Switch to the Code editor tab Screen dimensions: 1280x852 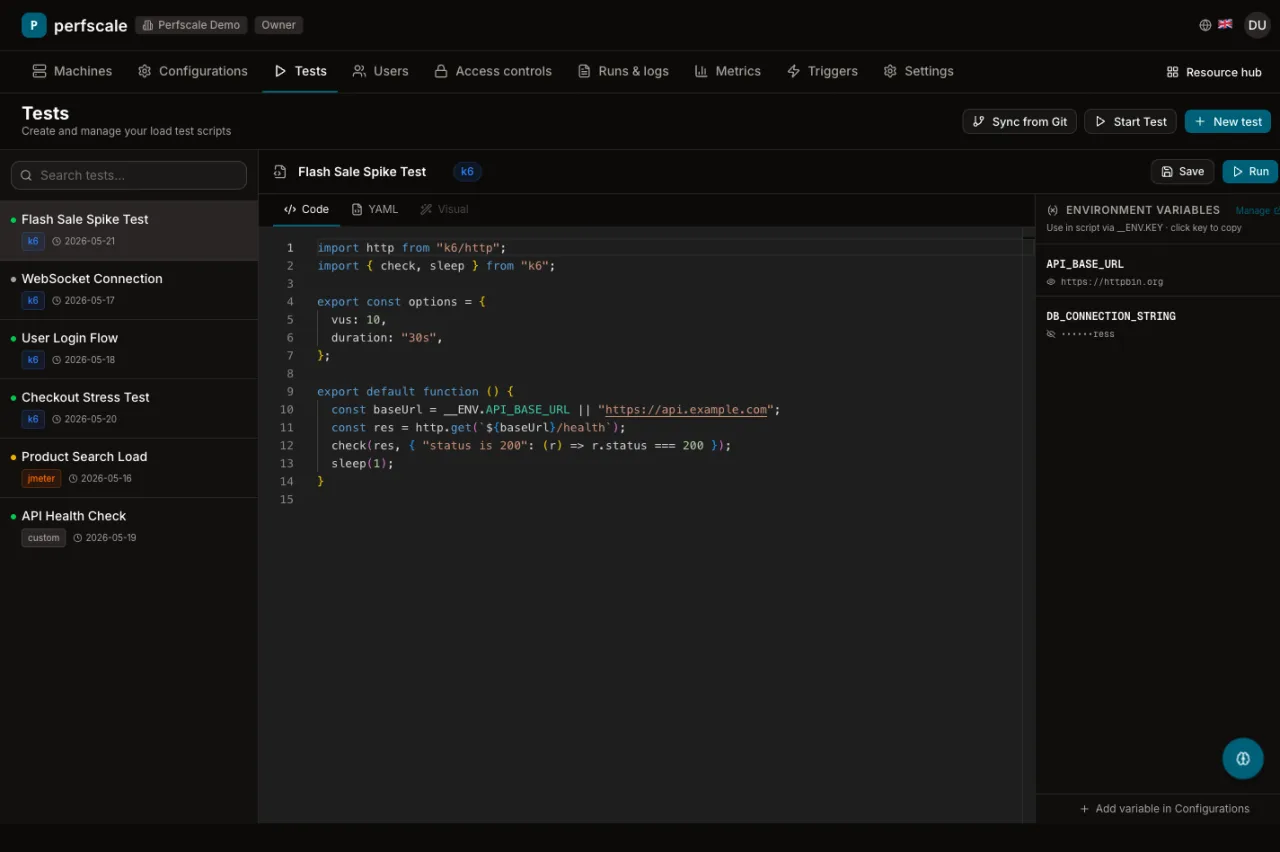tap(306, 209)
